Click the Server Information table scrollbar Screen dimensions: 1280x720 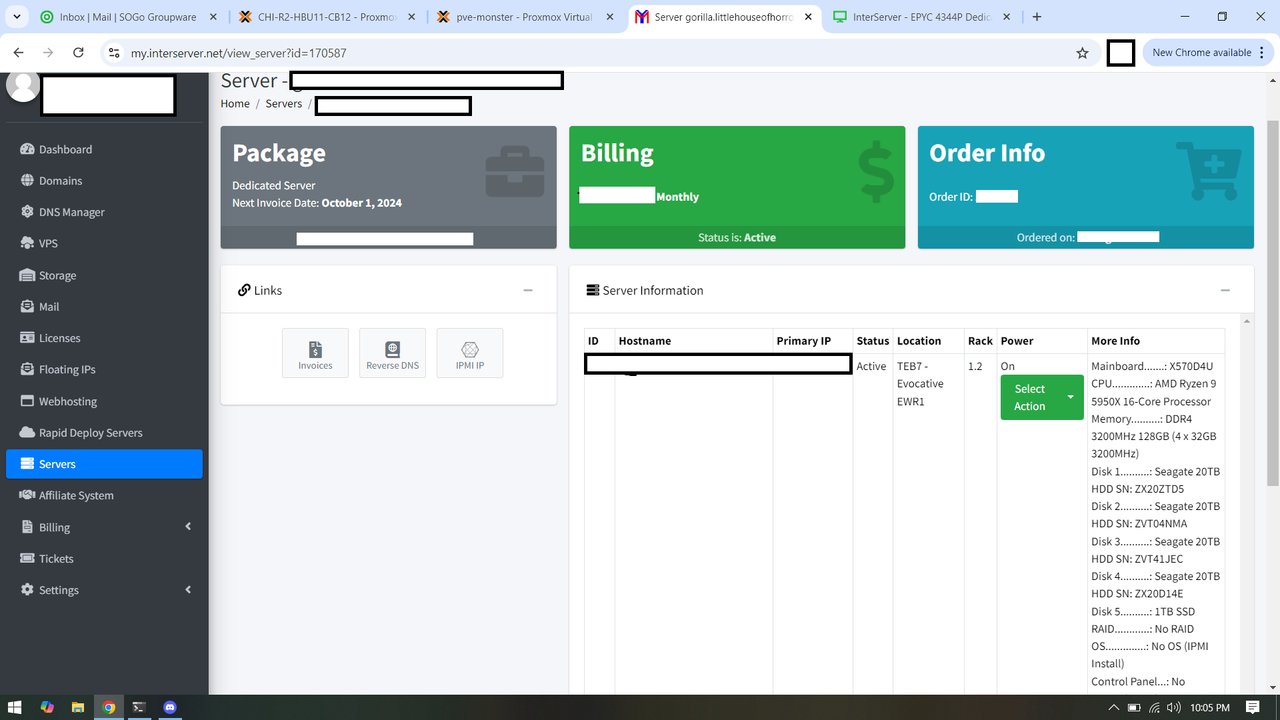tap(1246, 505)
